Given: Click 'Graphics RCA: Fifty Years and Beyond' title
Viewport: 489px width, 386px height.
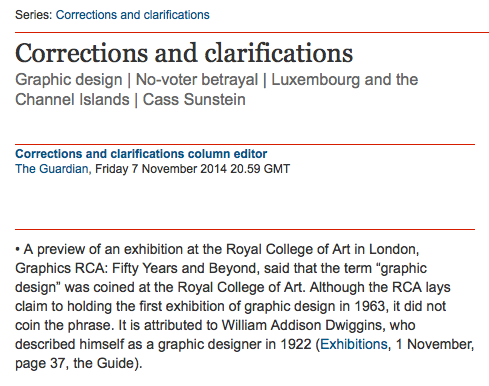Looking at the screenshot, I should [137, 268].
